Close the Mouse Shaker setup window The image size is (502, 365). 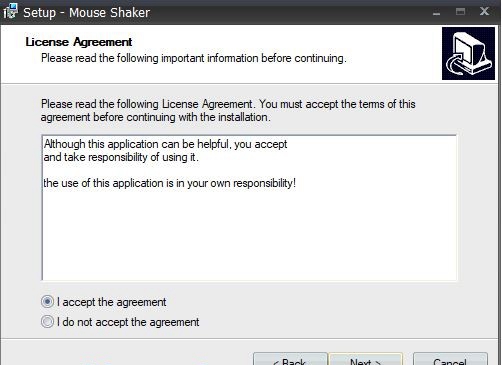click(x=484, y=11)
